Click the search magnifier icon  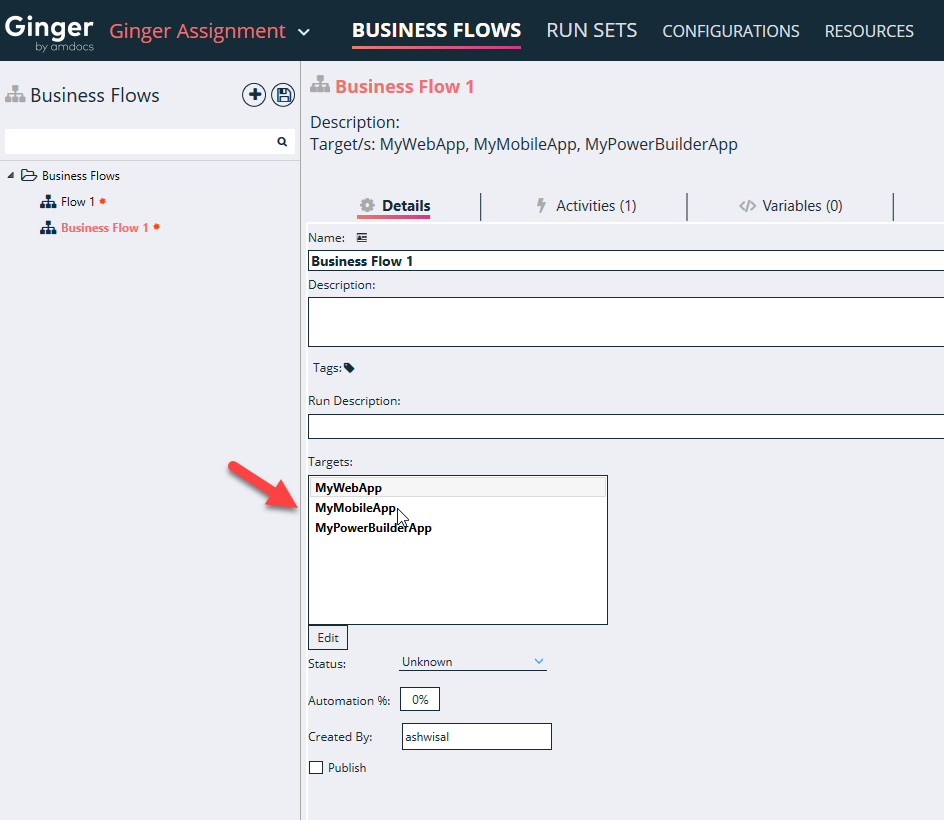click(x=282, y=142)
